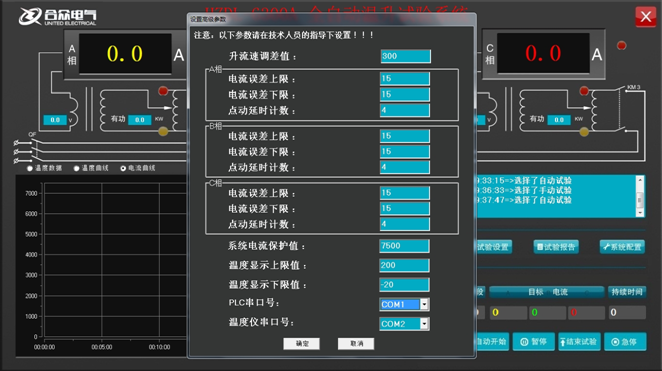Click the red X close icon
Image resolution: width=662 pixels, height=371 pixels.
tap(646, 17)
